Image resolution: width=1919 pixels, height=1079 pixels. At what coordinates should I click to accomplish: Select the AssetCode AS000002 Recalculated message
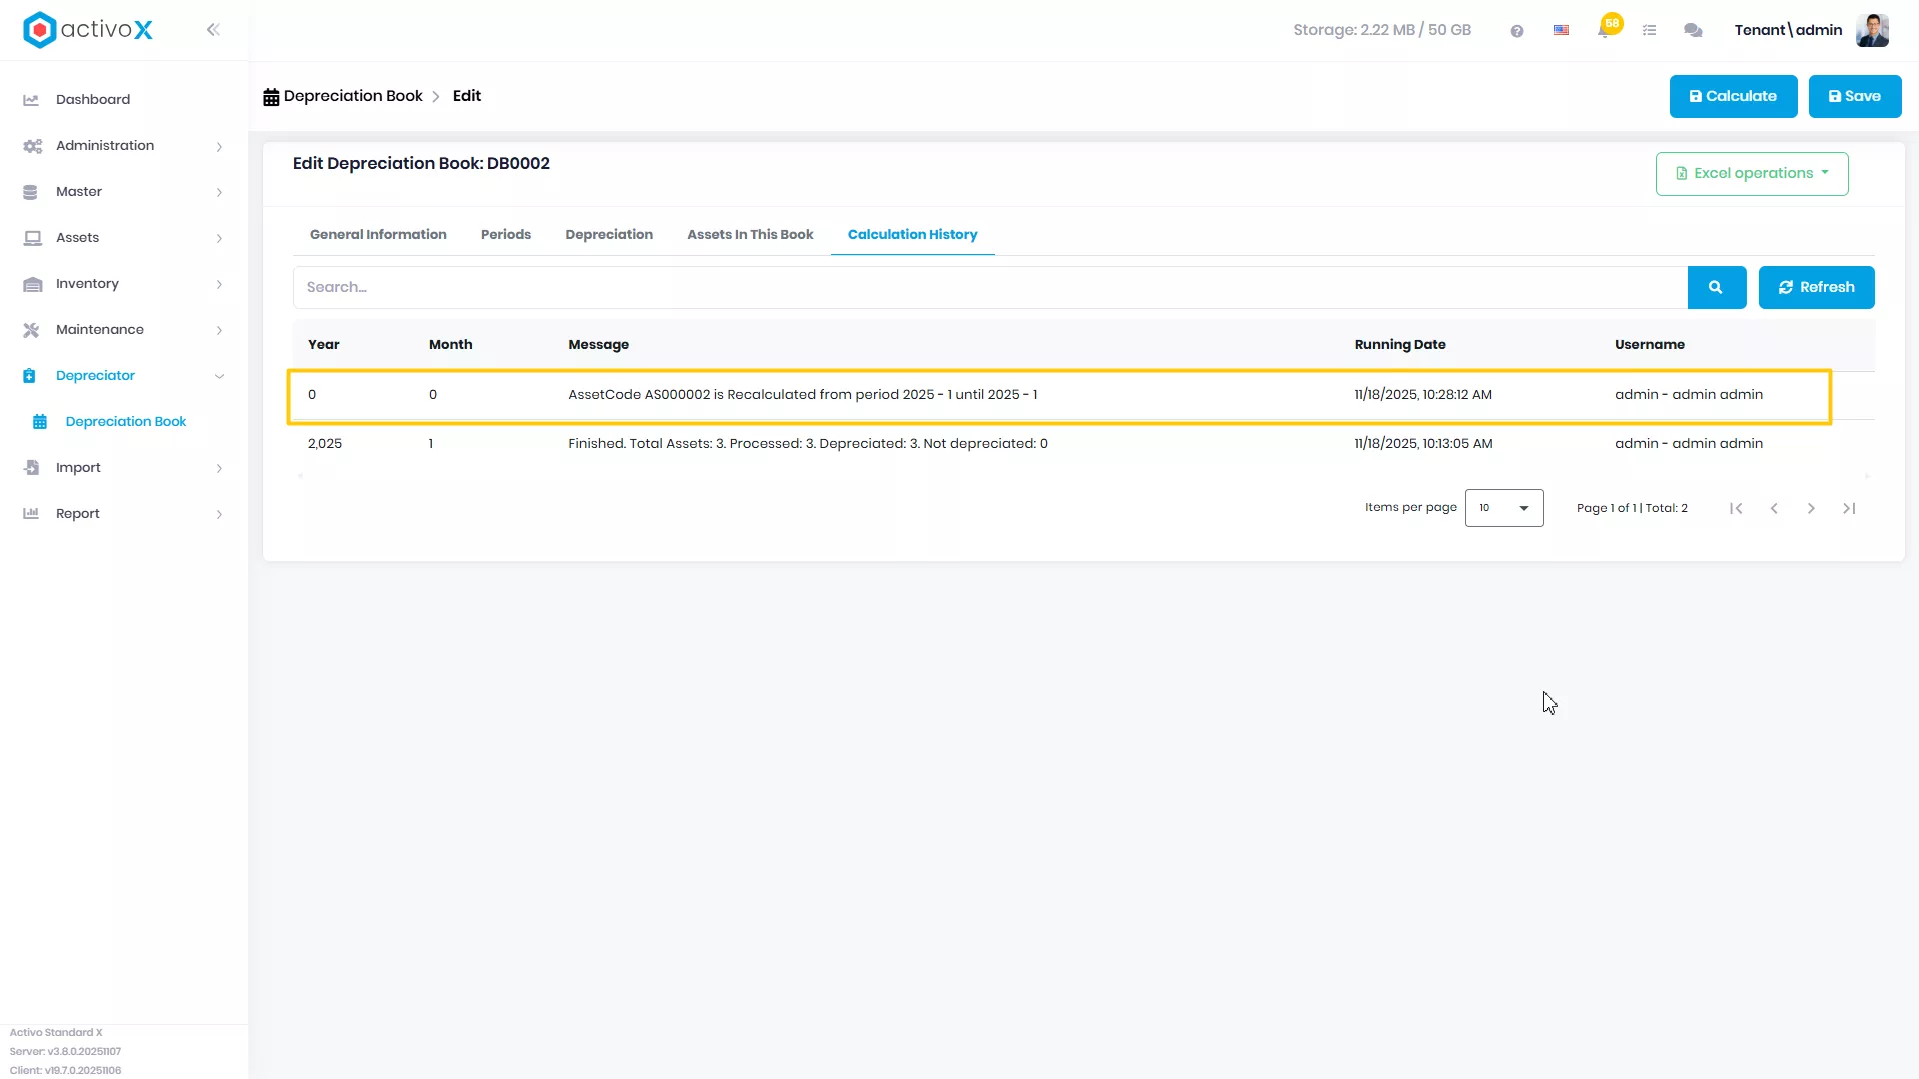click(803, 395)
